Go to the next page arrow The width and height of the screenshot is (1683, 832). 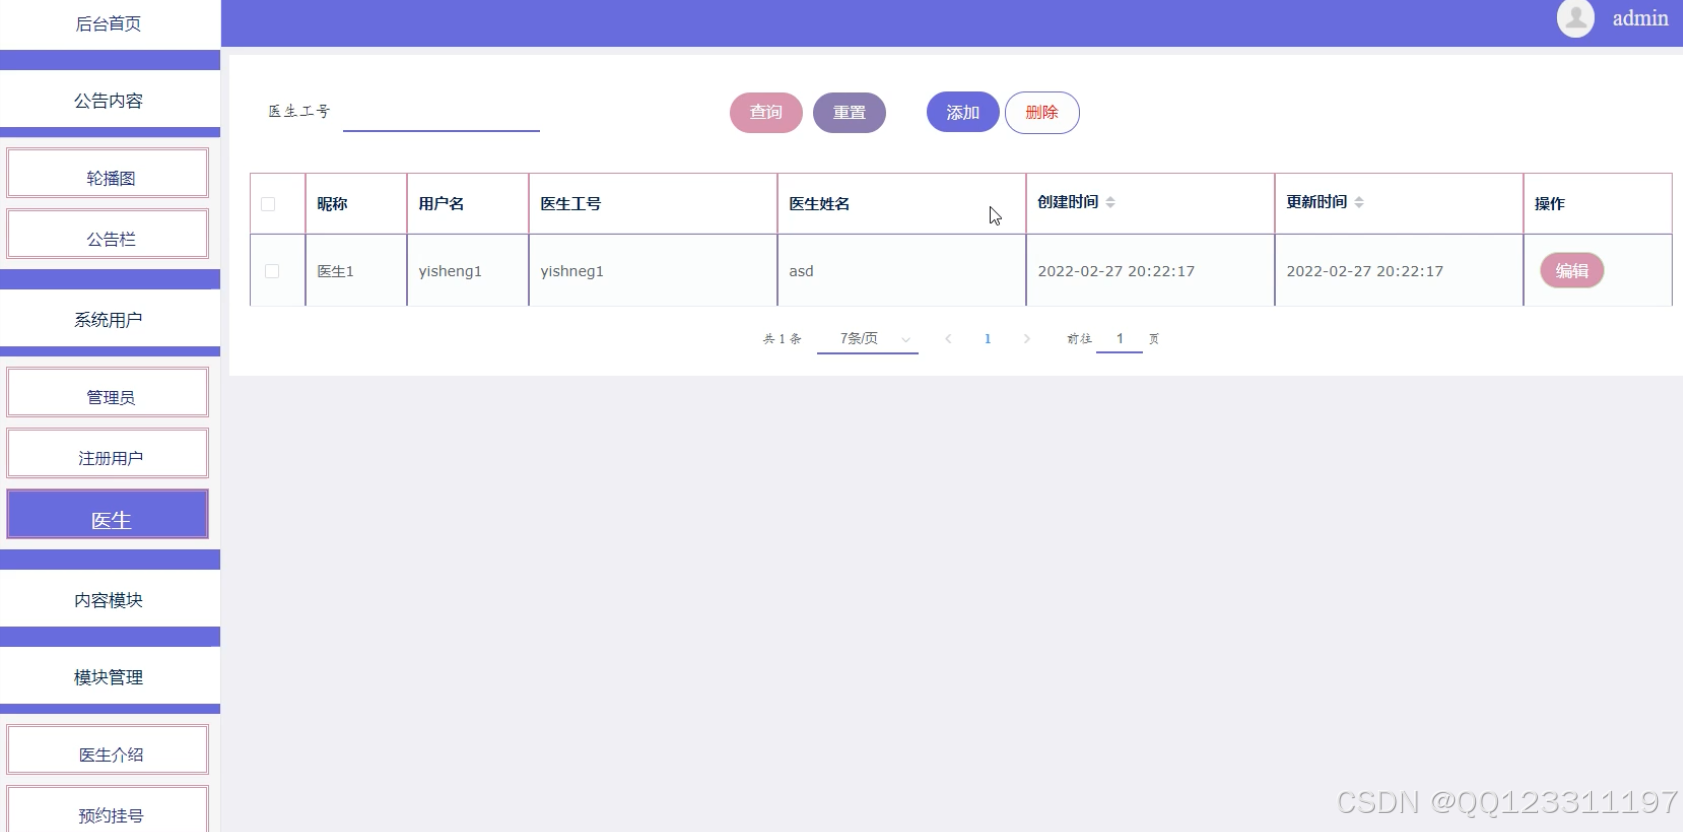pyautogui.click(x=1027, y=339)
